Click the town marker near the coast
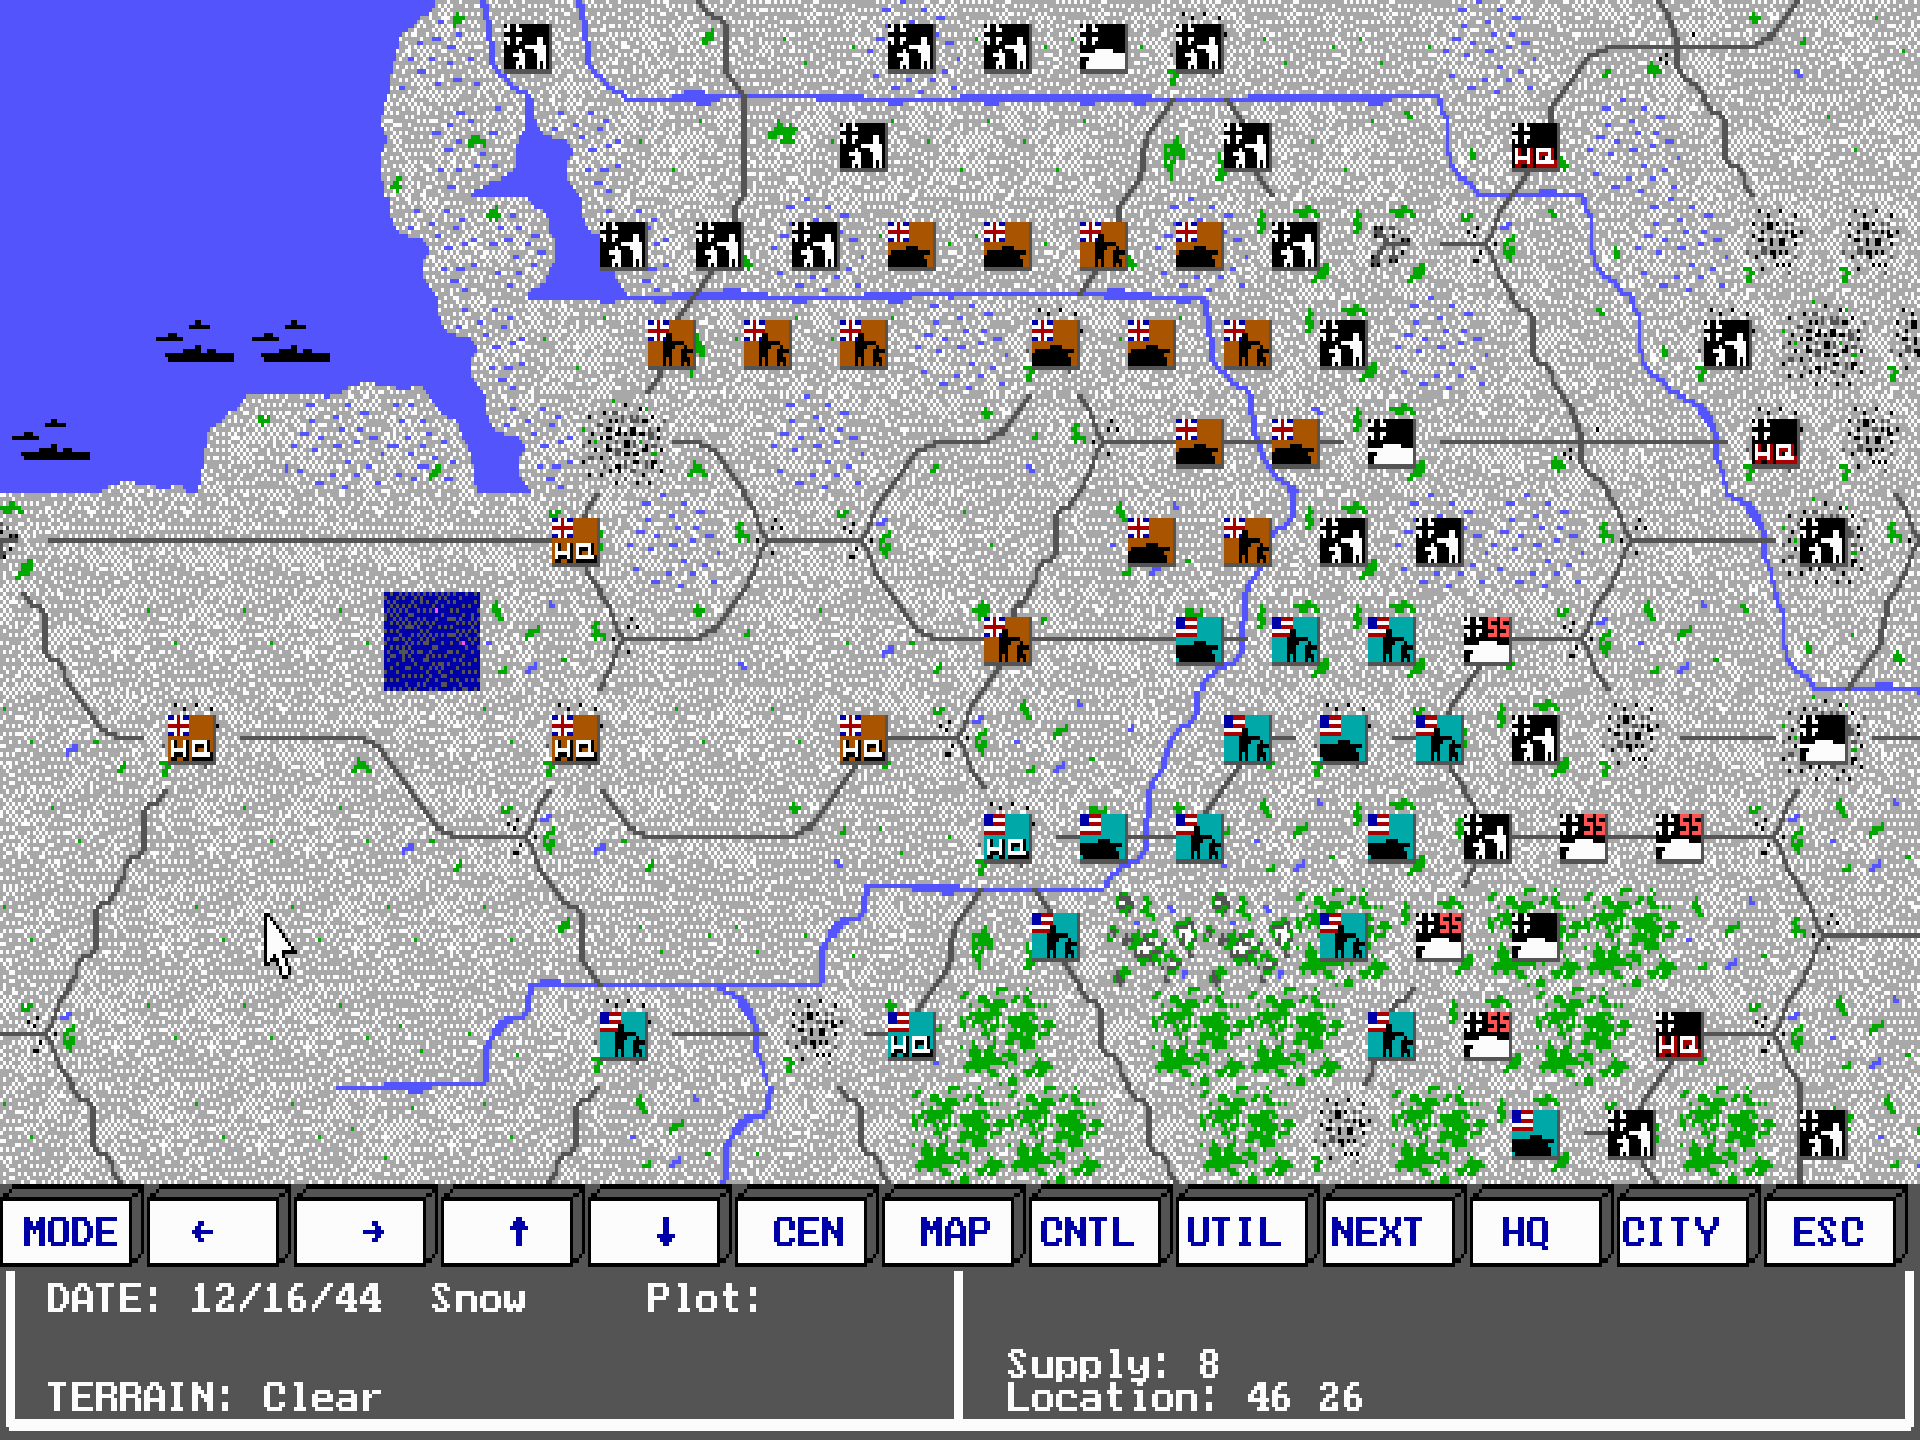 point(625,443)
